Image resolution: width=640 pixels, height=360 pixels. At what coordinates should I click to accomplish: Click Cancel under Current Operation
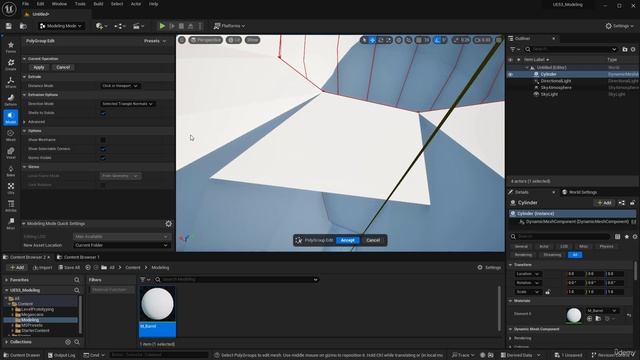[63, 67]
